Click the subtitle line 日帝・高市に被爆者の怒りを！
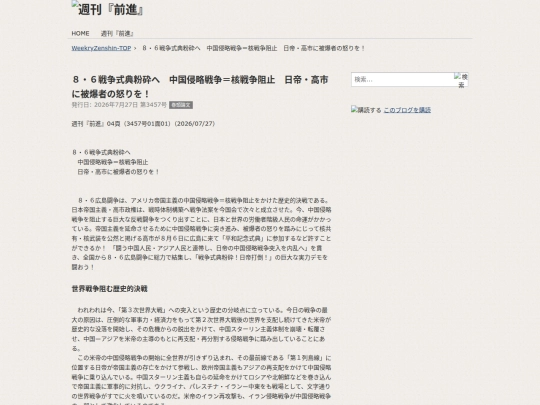The width and height of the screenshot is (540, 405). (x=118, y=172)
